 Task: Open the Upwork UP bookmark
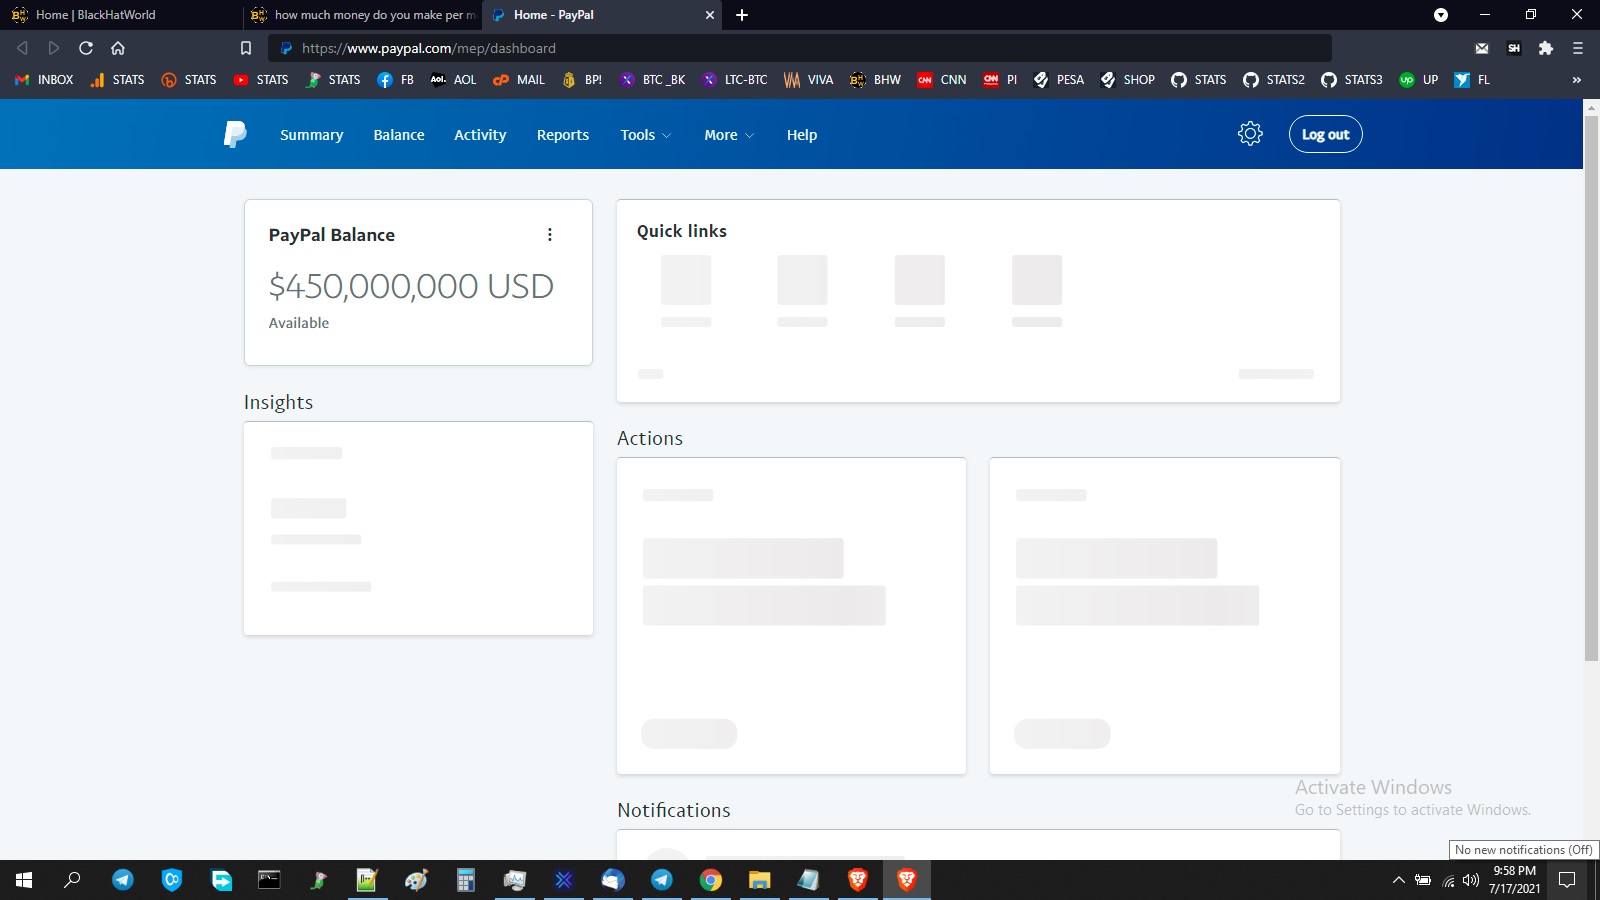(1419, 80)
